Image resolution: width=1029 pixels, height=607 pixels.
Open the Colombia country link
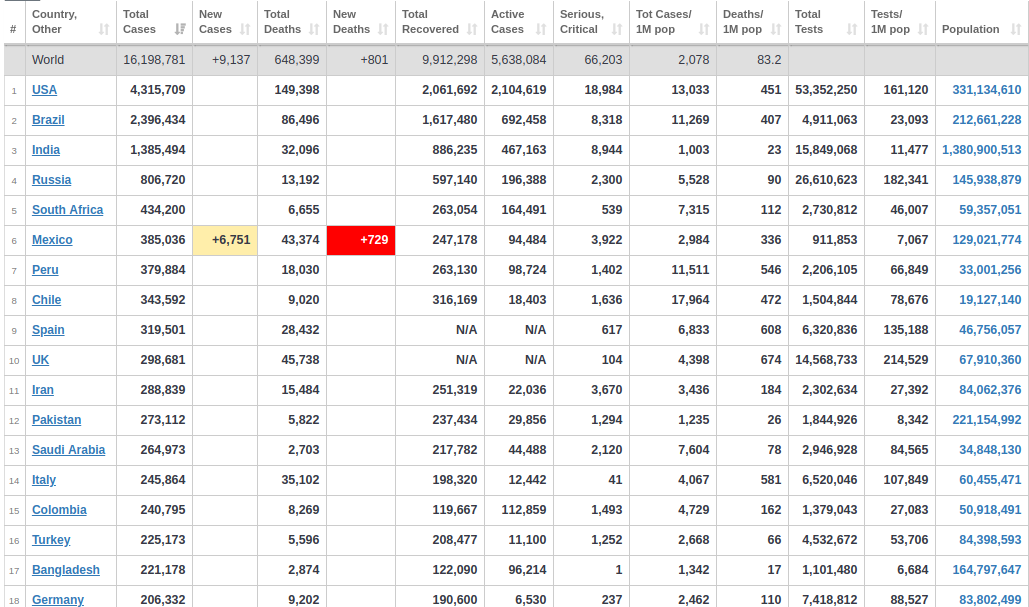pyautogui.click(x=59, y=510)
